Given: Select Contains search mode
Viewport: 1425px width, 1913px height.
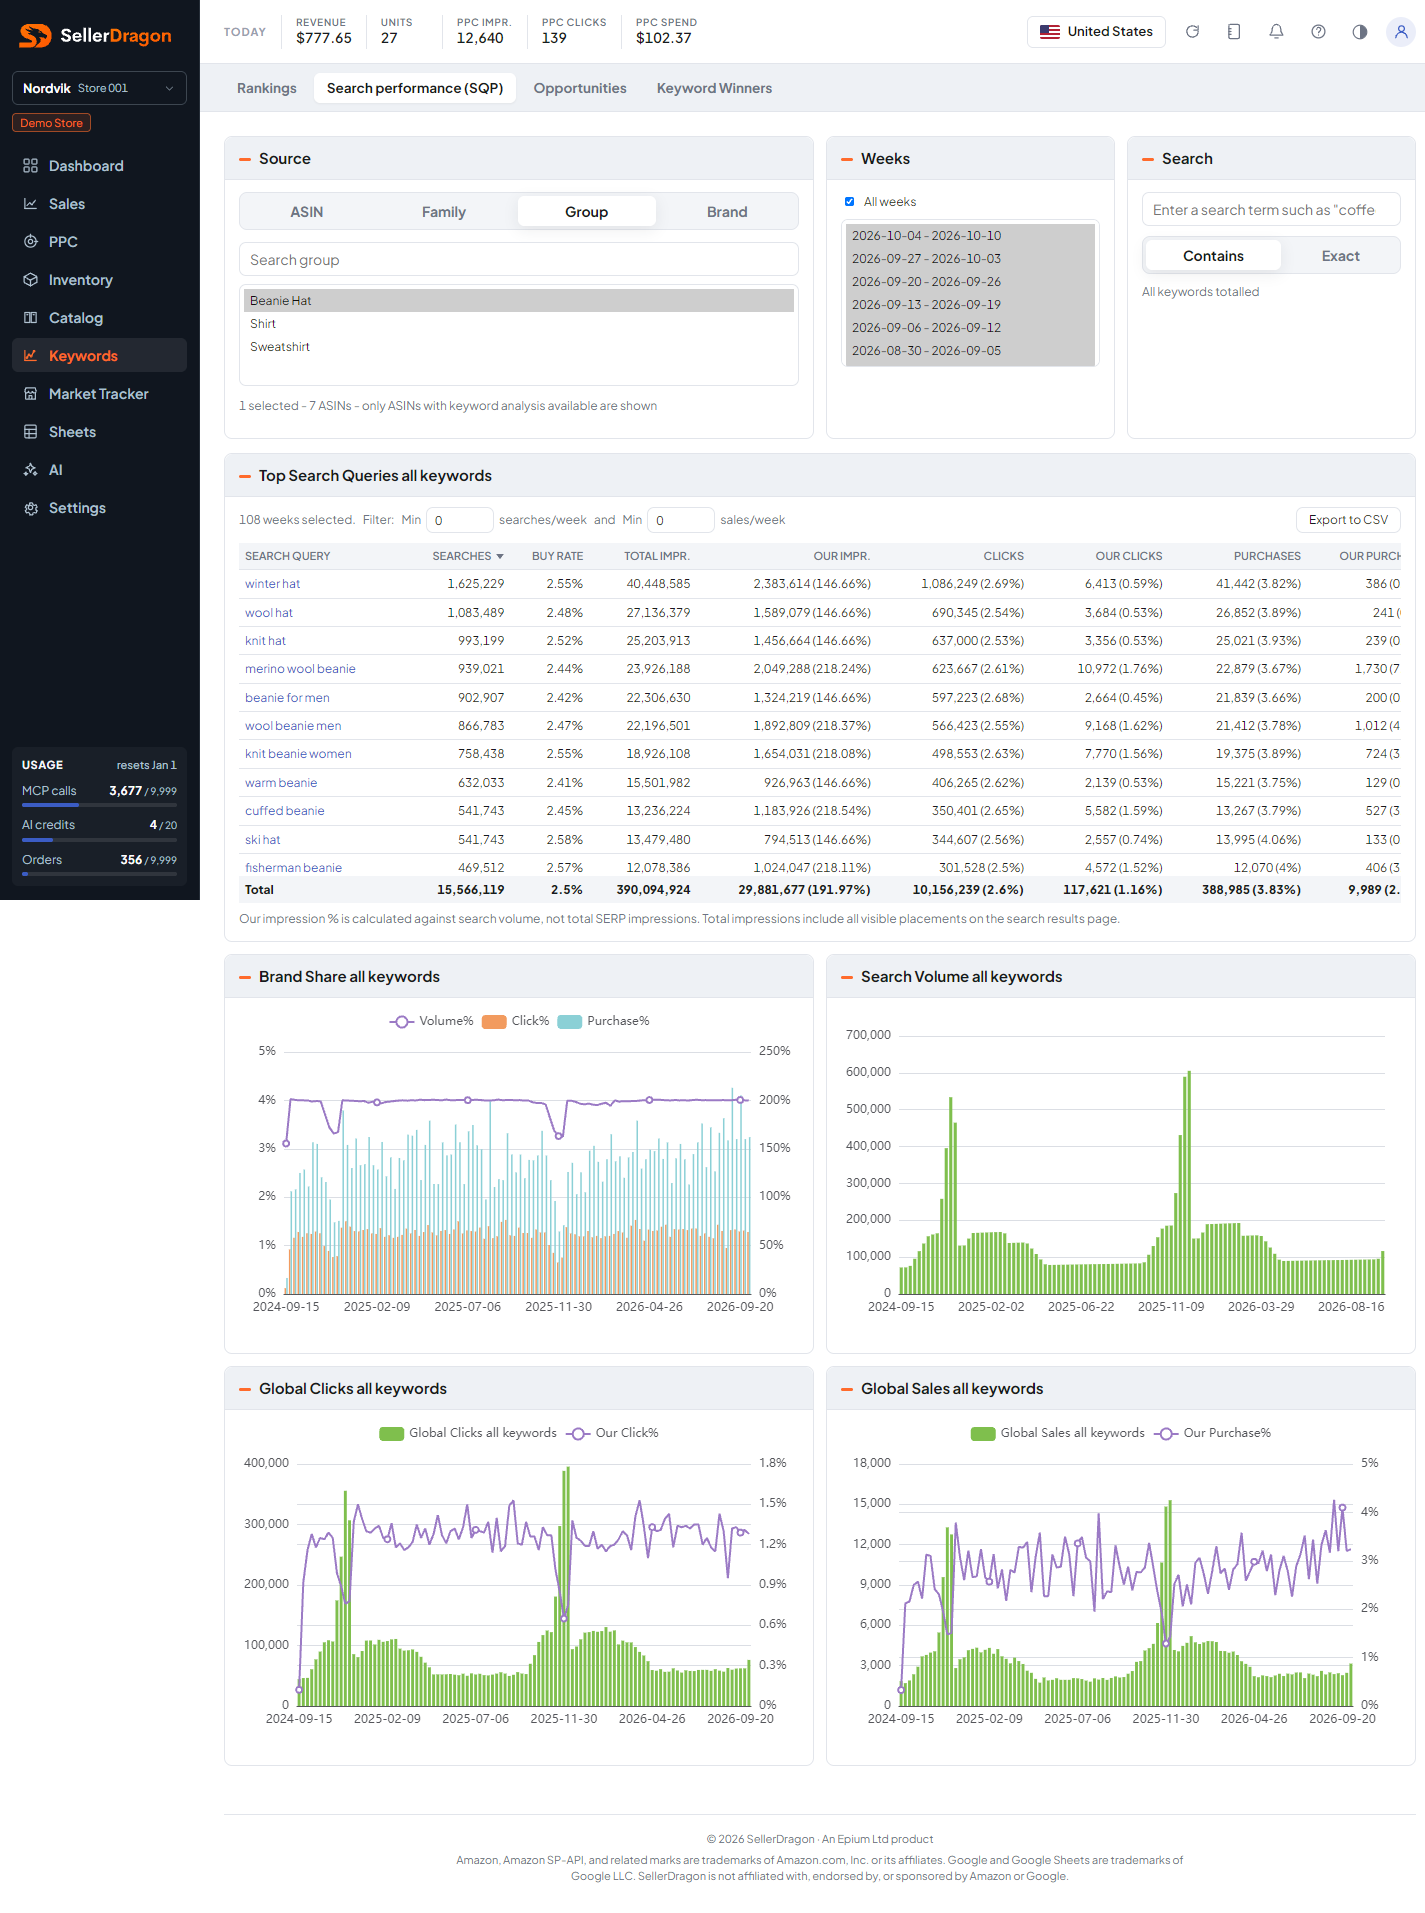Looking at the screenshot, I should (x=1213, y=256).
